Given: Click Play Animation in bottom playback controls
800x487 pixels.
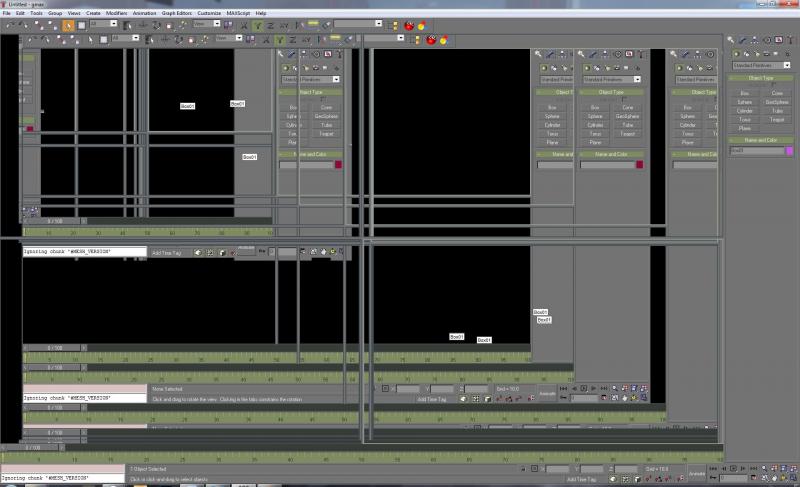Looking at the screenshot, I should click(733, 469).
